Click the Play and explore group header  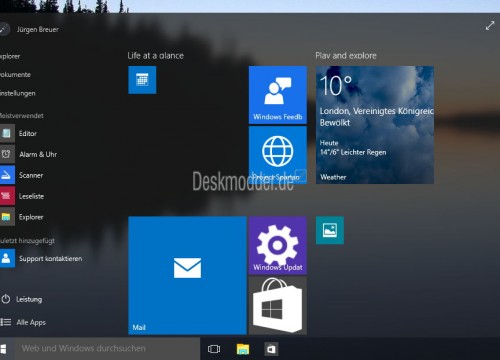[346, 56]
